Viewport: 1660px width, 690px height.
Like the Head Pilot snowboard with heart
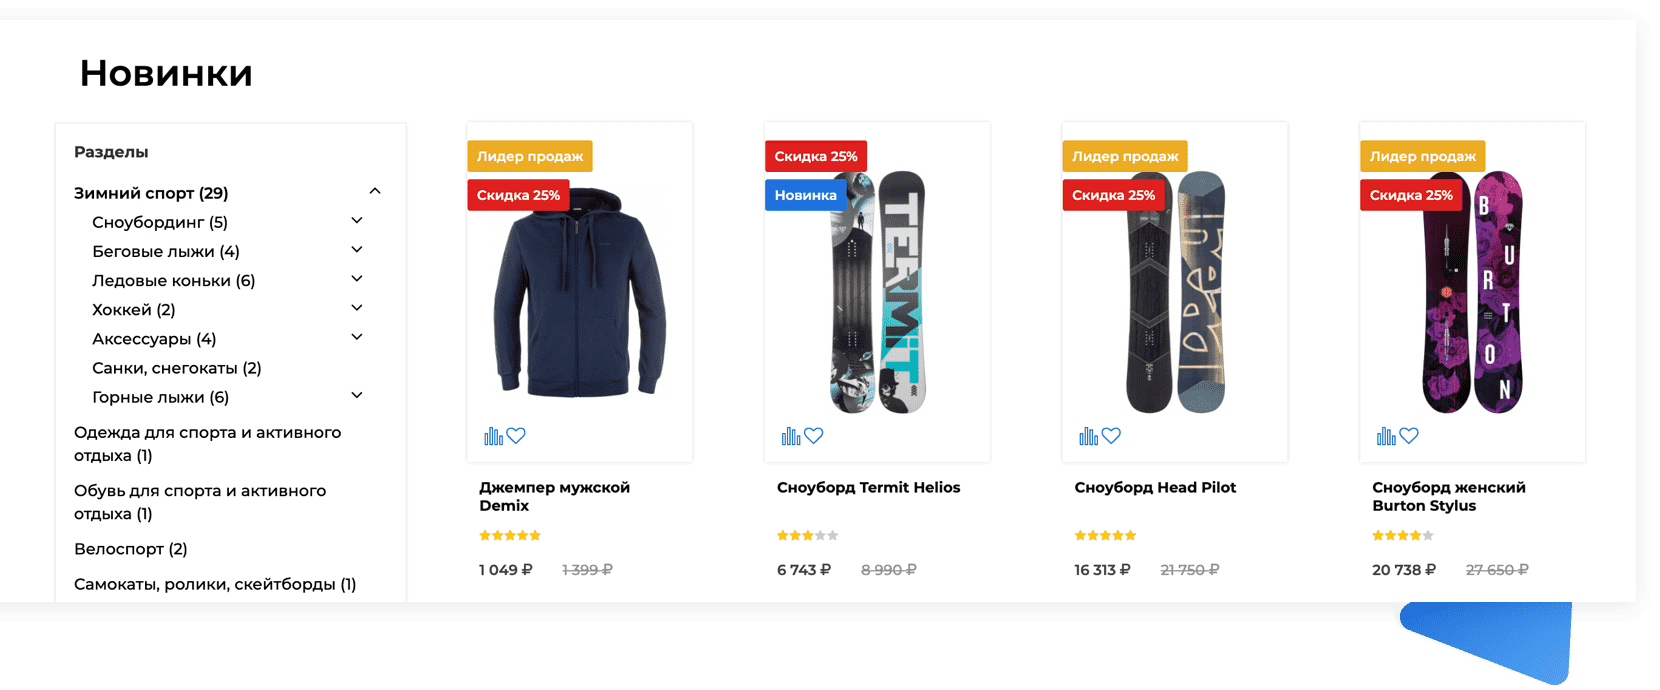pyautogui.click(x=1111, y=436)
